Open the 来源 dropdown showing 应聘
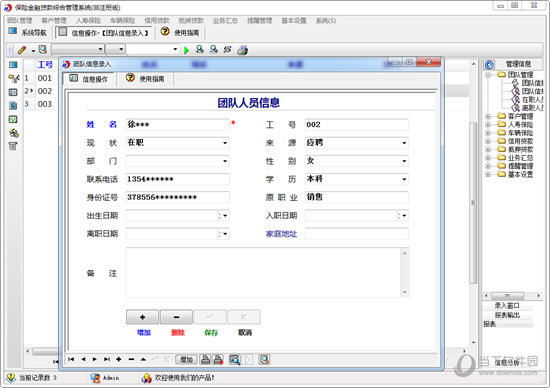The width and height of the screenshot is (550, 388). point(404,143)
